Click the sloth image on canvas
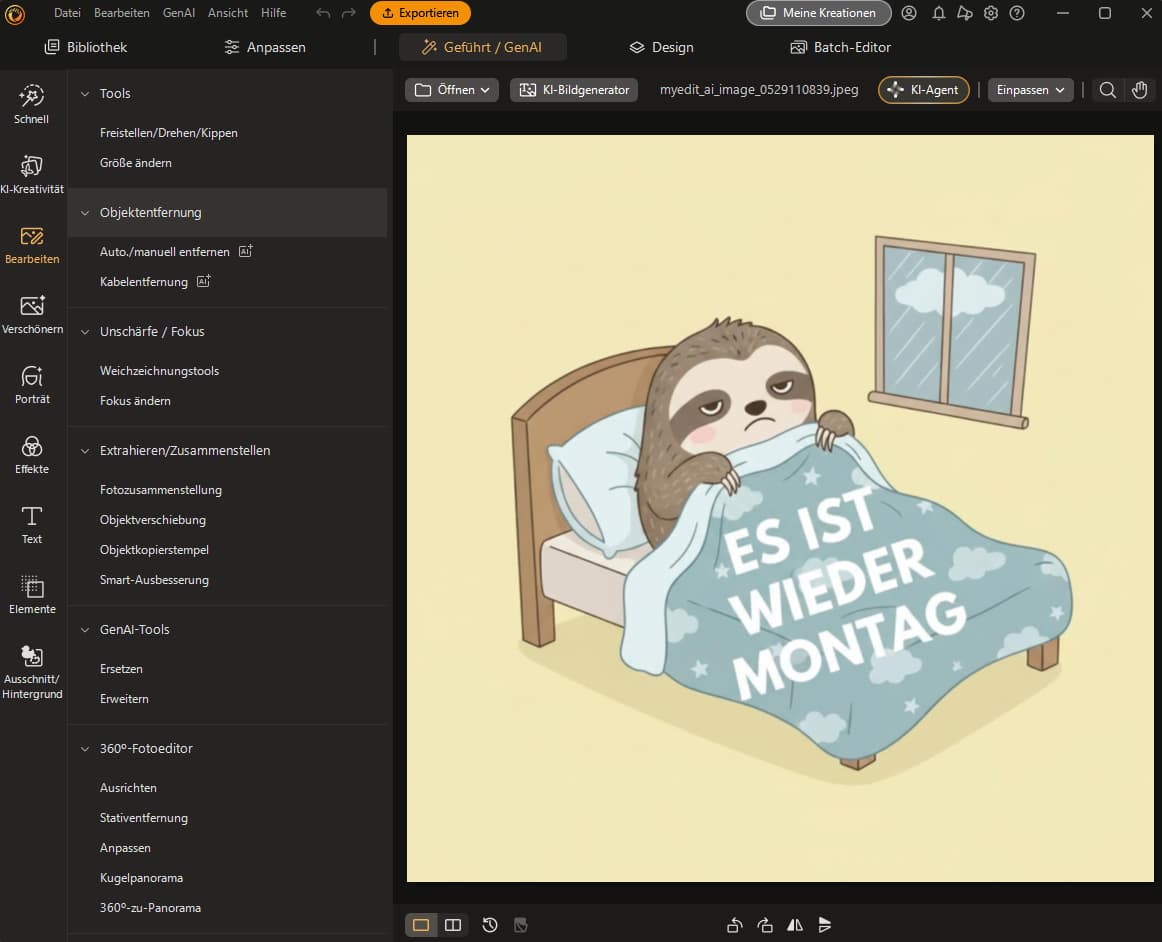 click(780, 508)
